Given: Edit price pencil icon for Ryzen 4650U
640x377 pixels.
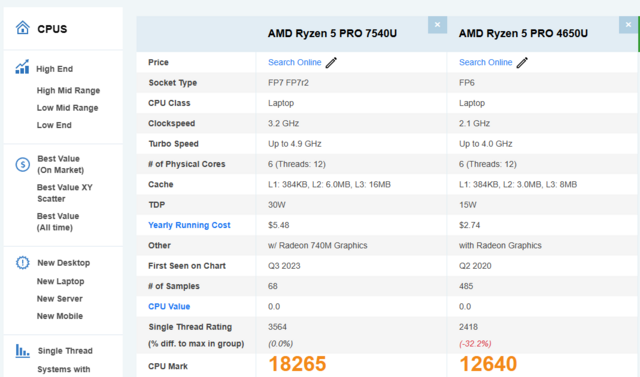Looking at the screenshot, I should click(x=522, y=62).
